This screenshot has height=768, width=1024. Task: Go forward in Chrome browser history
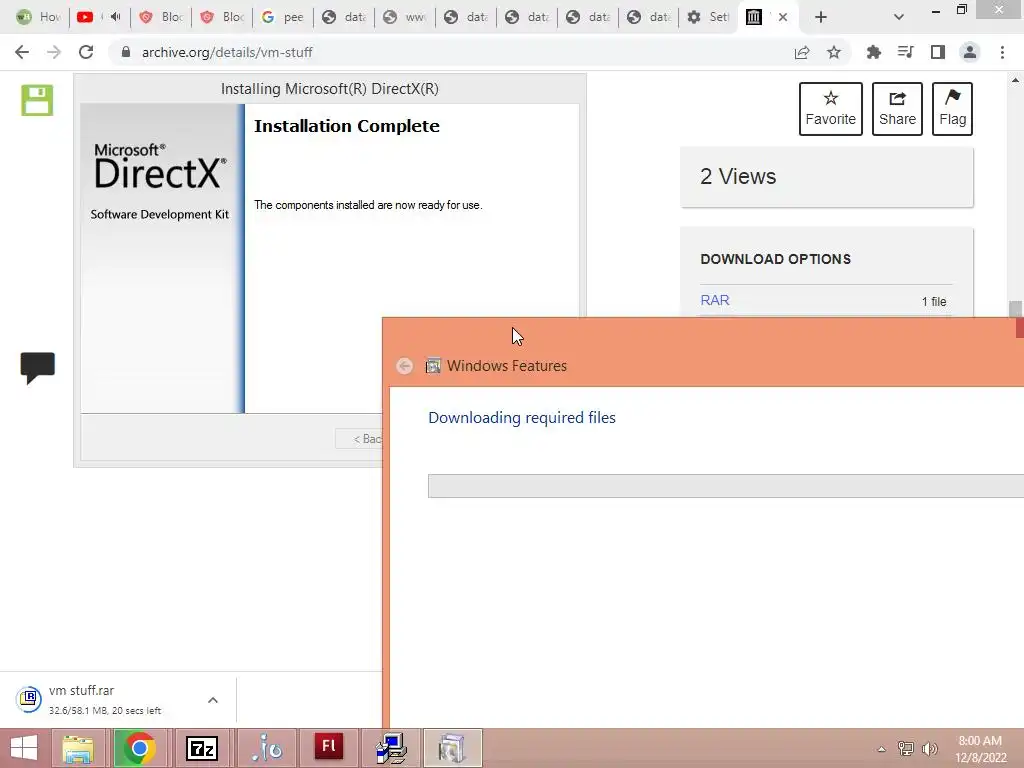tap(54, 52)
